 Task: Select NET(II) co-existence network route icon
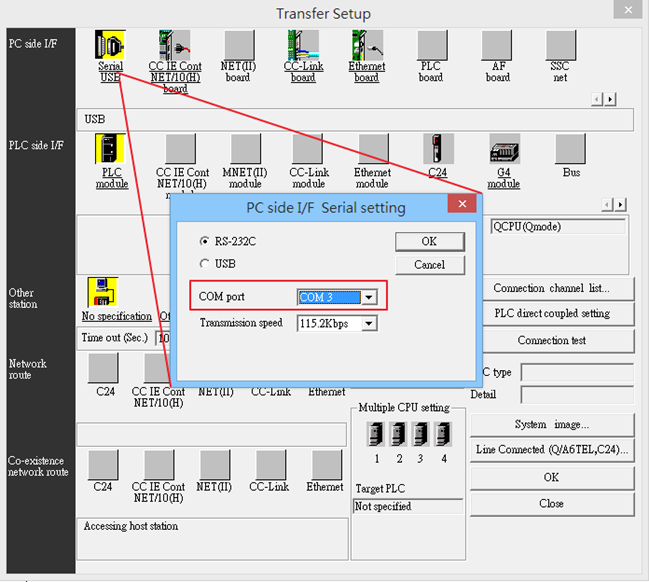[x=215, y=465]
